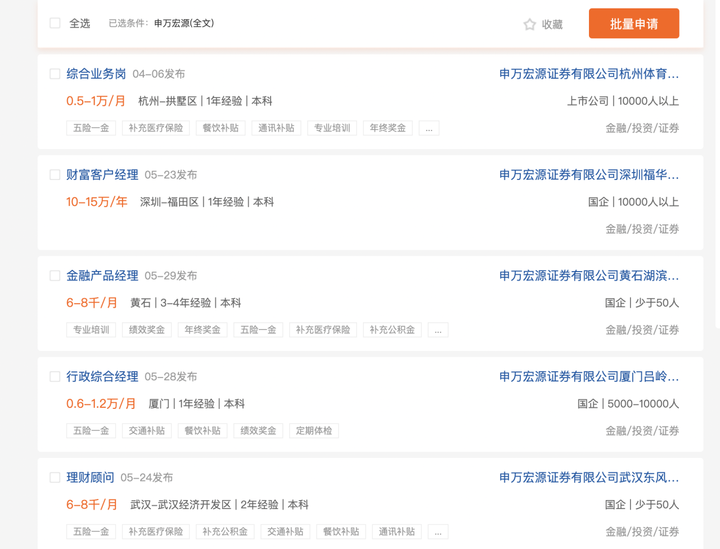Open the 综合业务岗 job posting
Viewport: 720px width, 549px height.
coord(96,74)
